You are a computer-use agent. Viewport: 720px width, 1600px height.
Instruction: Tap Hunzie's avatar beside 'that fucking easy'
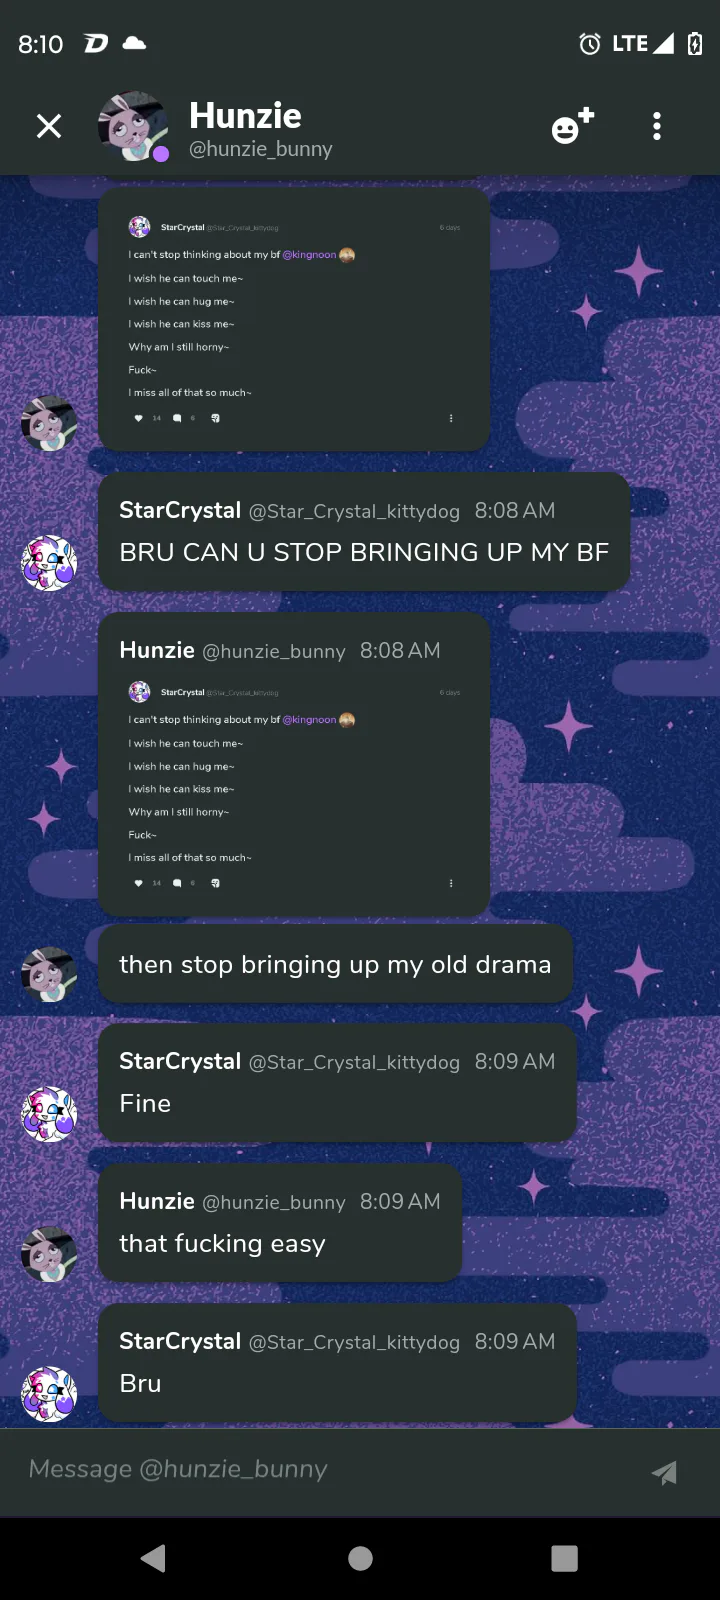coord(49,1253)
